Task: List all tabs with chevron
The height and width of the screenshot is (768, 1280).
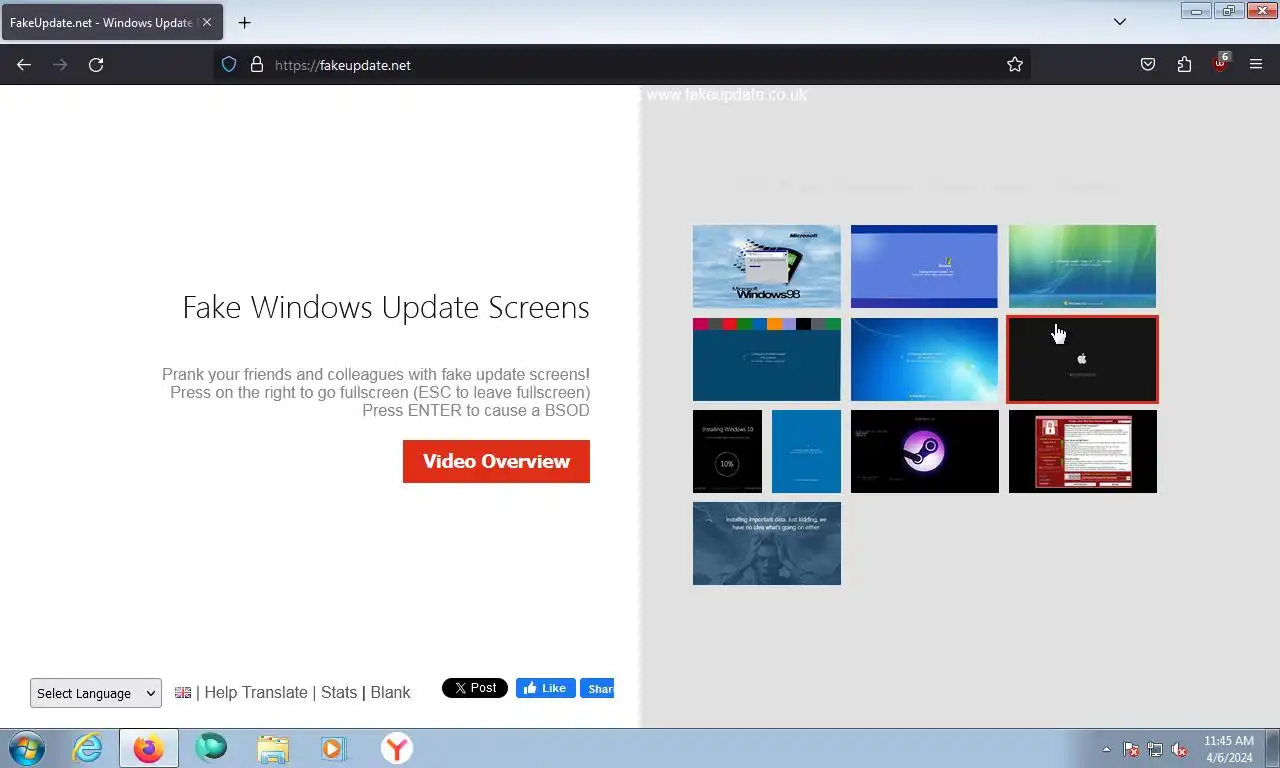Action: tap(1120, 22)
